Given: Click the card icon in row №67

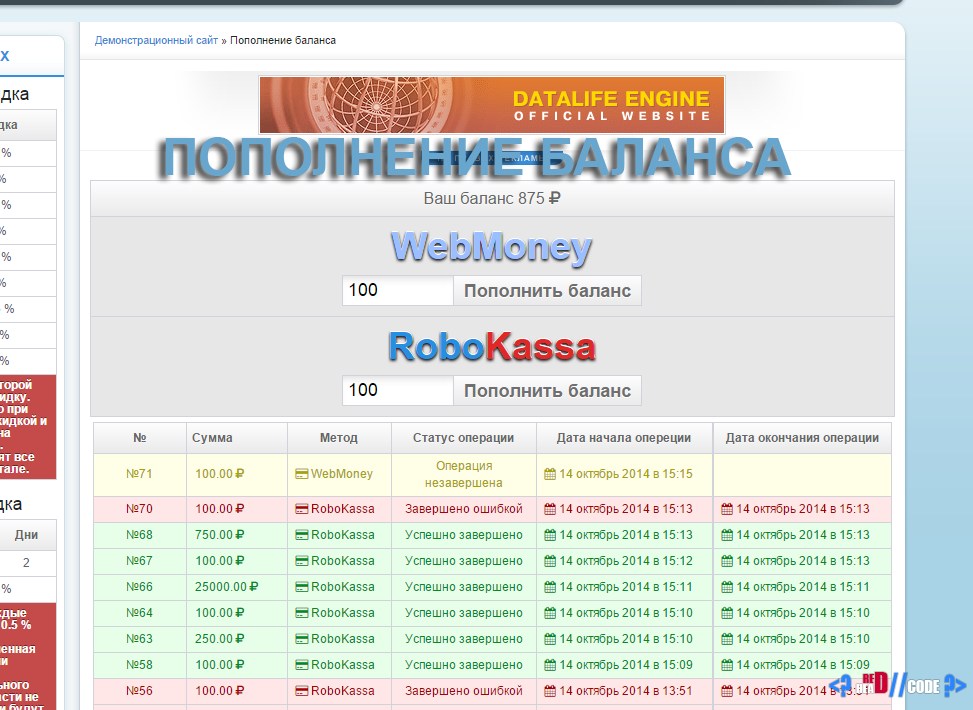Looking at the screenshot, I should (x=302, y=561).
